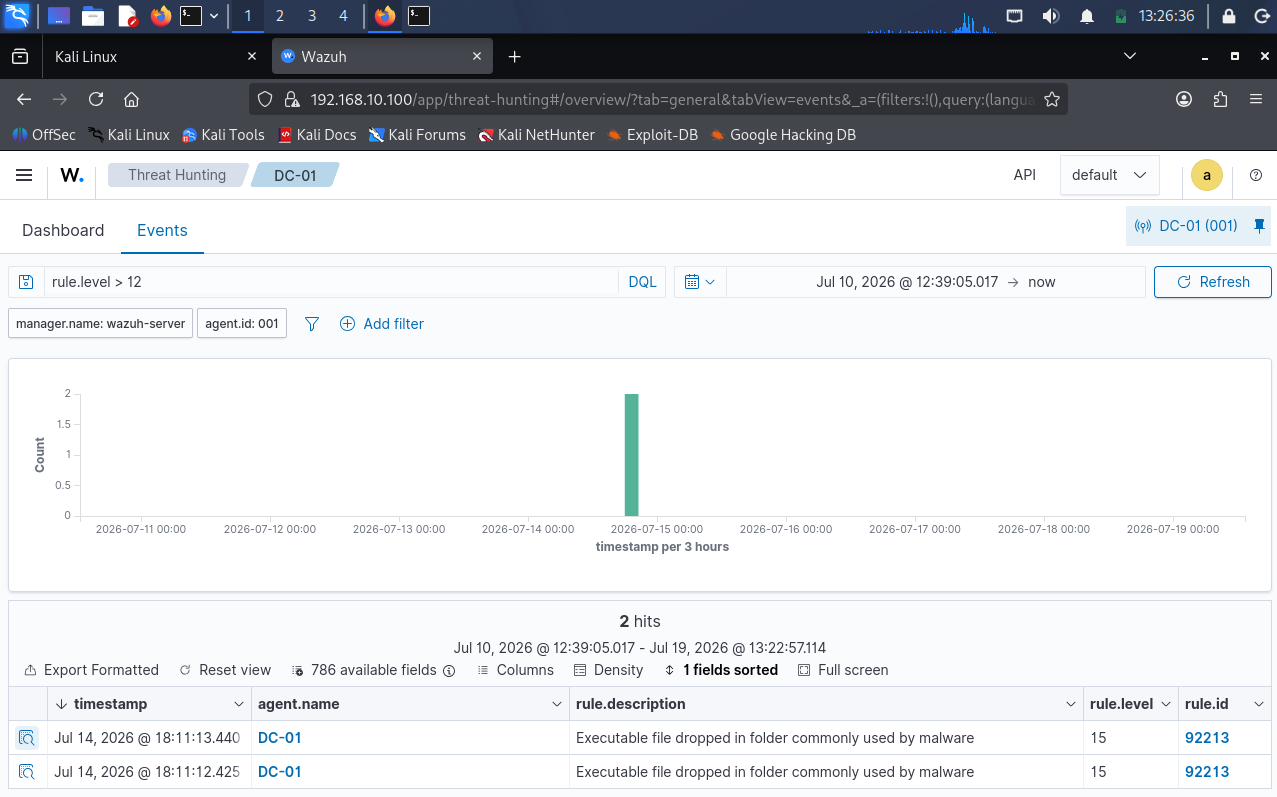Click the date range Jul 10, 2026 start
Screen dimensions: 1277x797
point(907,282)
